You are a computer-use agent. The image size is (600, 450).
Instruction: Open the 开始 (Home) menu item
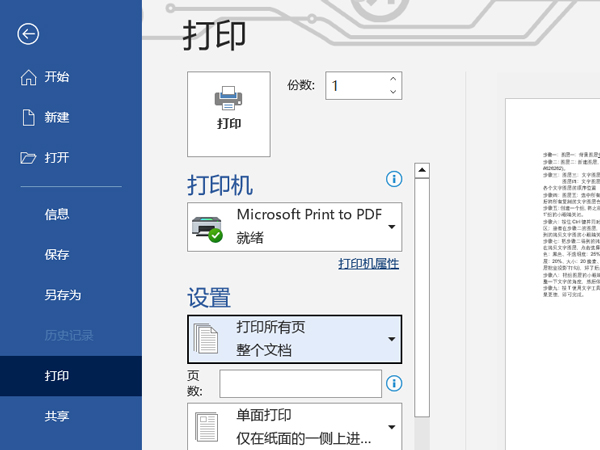click(57, 77)
